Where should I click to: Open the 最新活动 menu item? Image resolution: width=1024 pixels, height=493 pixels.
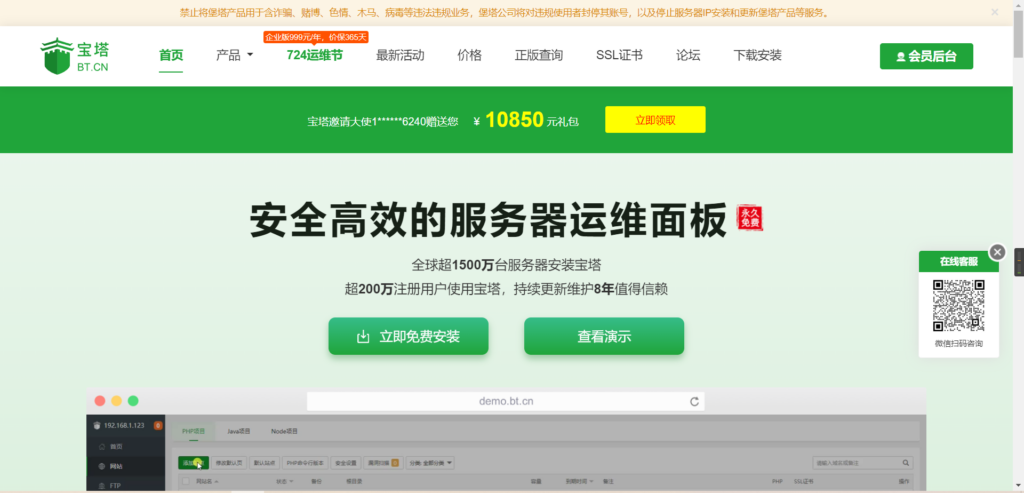pyautogui.click(x=400, y=55)
